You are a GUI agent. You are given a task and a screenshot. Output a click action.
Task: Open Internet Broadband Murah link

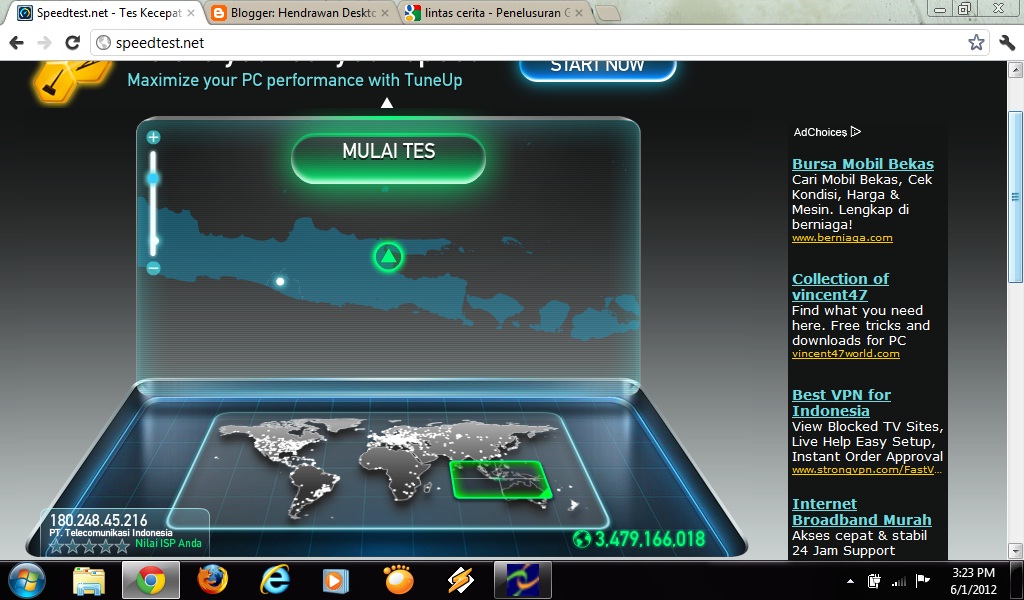pos(861,512)
